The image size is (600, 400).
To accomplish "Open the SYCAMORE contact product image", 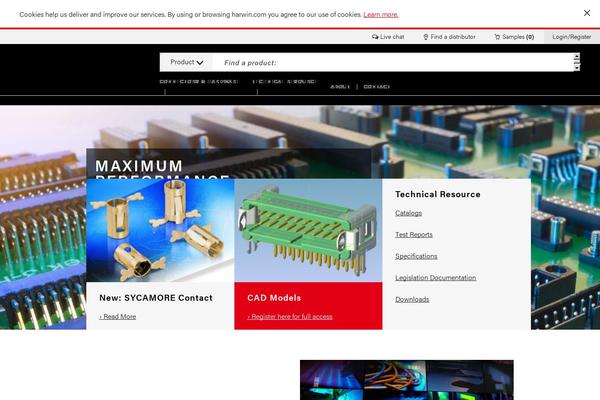I will pos(160,230).
